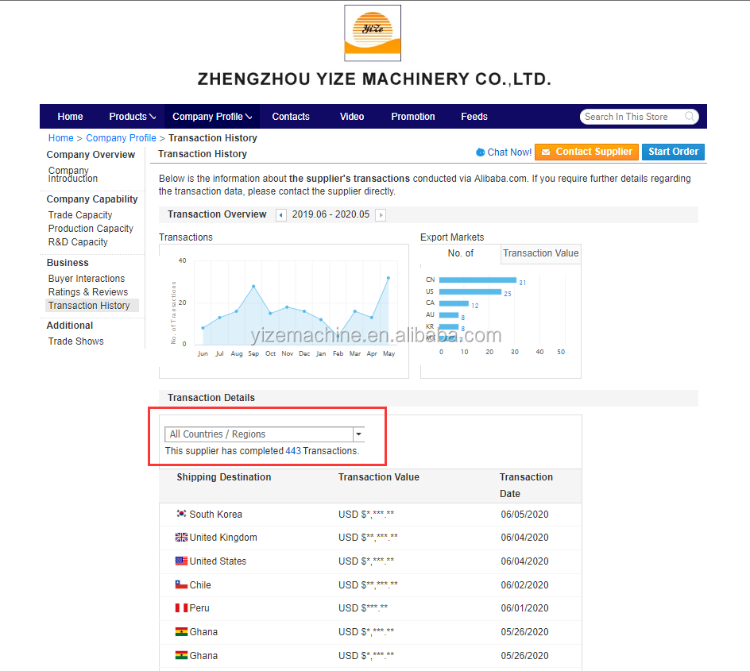Click the South Korea flag icon
This screenshot has width=750, height=671.
click(181, 514)
